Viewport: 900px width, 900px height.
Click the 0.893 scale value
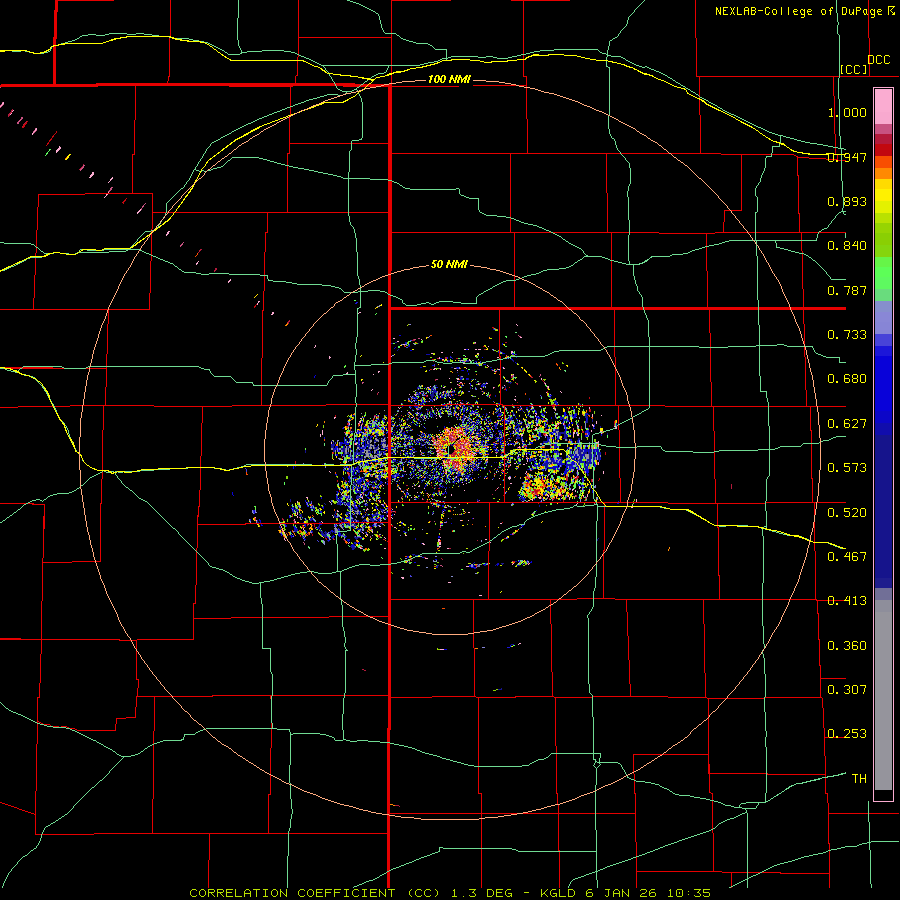(847, 201)
